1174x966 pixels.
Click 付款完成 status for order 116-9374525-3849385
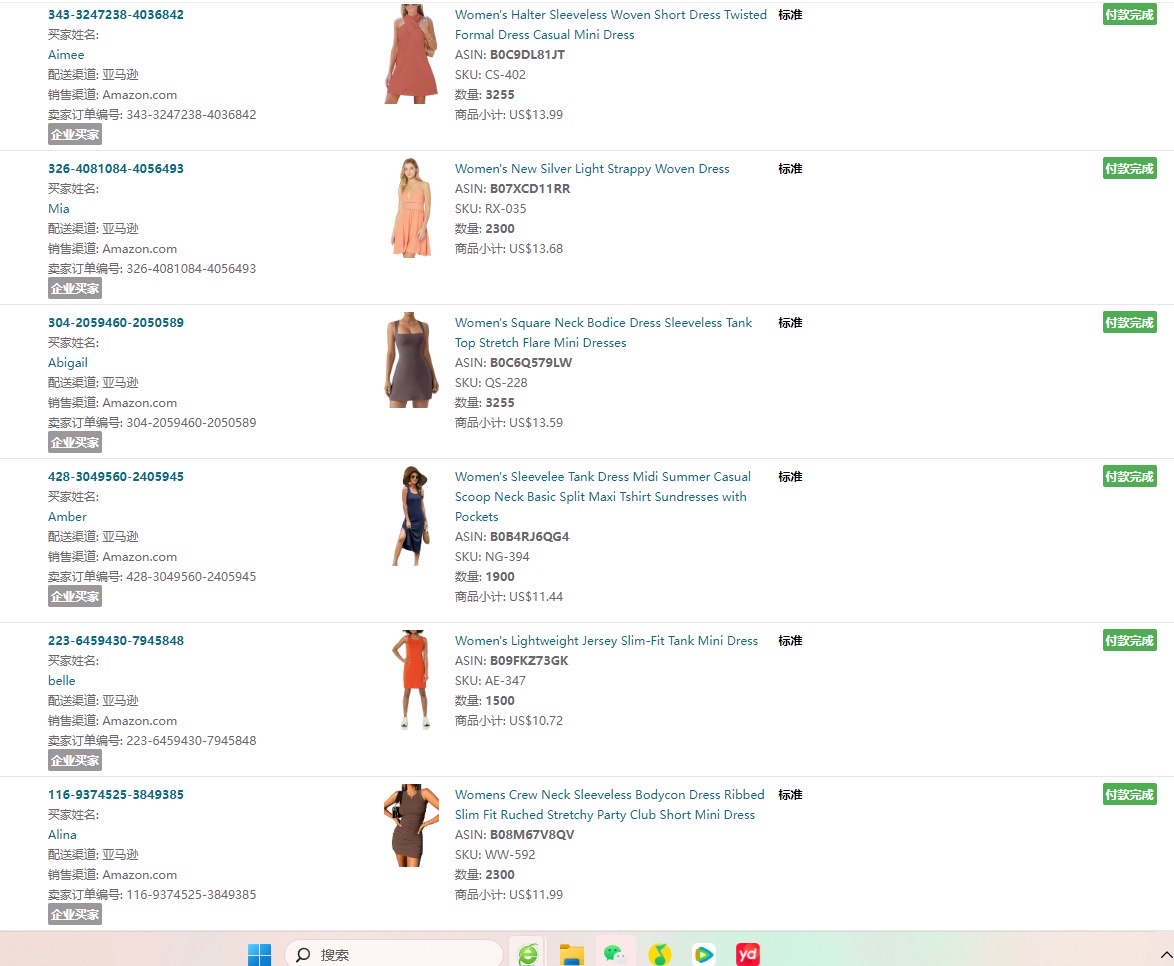(1129, 795)
